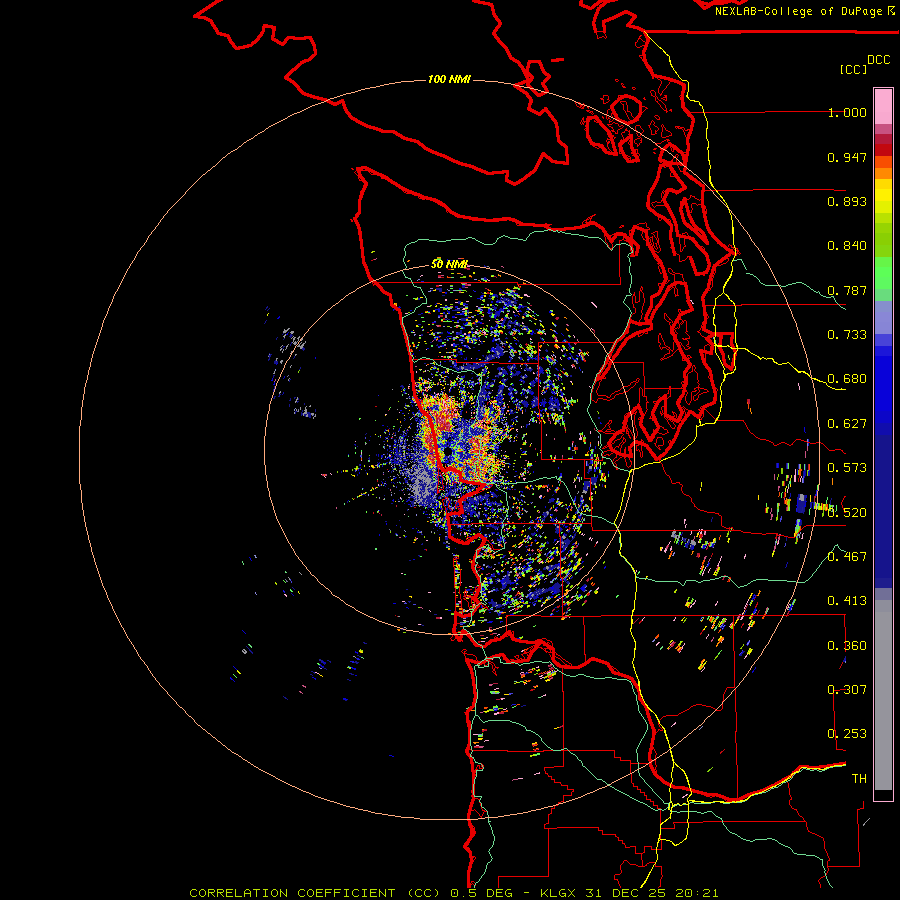900x900 pixels.
Task: Pick the pink segment at top of color bar
Action: click(x=883, y=106)
